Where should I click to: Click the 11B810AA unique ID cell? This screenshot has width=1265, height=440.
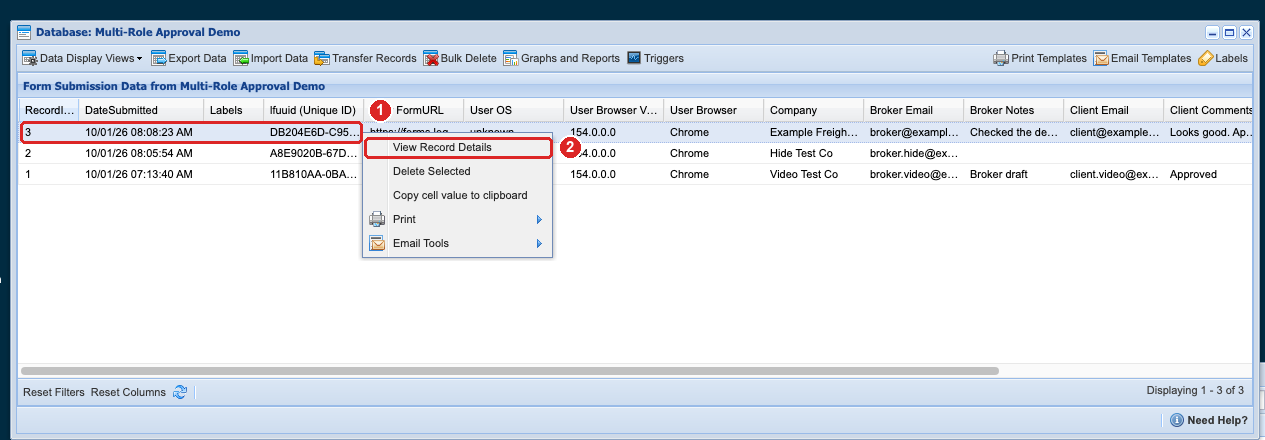313,174
